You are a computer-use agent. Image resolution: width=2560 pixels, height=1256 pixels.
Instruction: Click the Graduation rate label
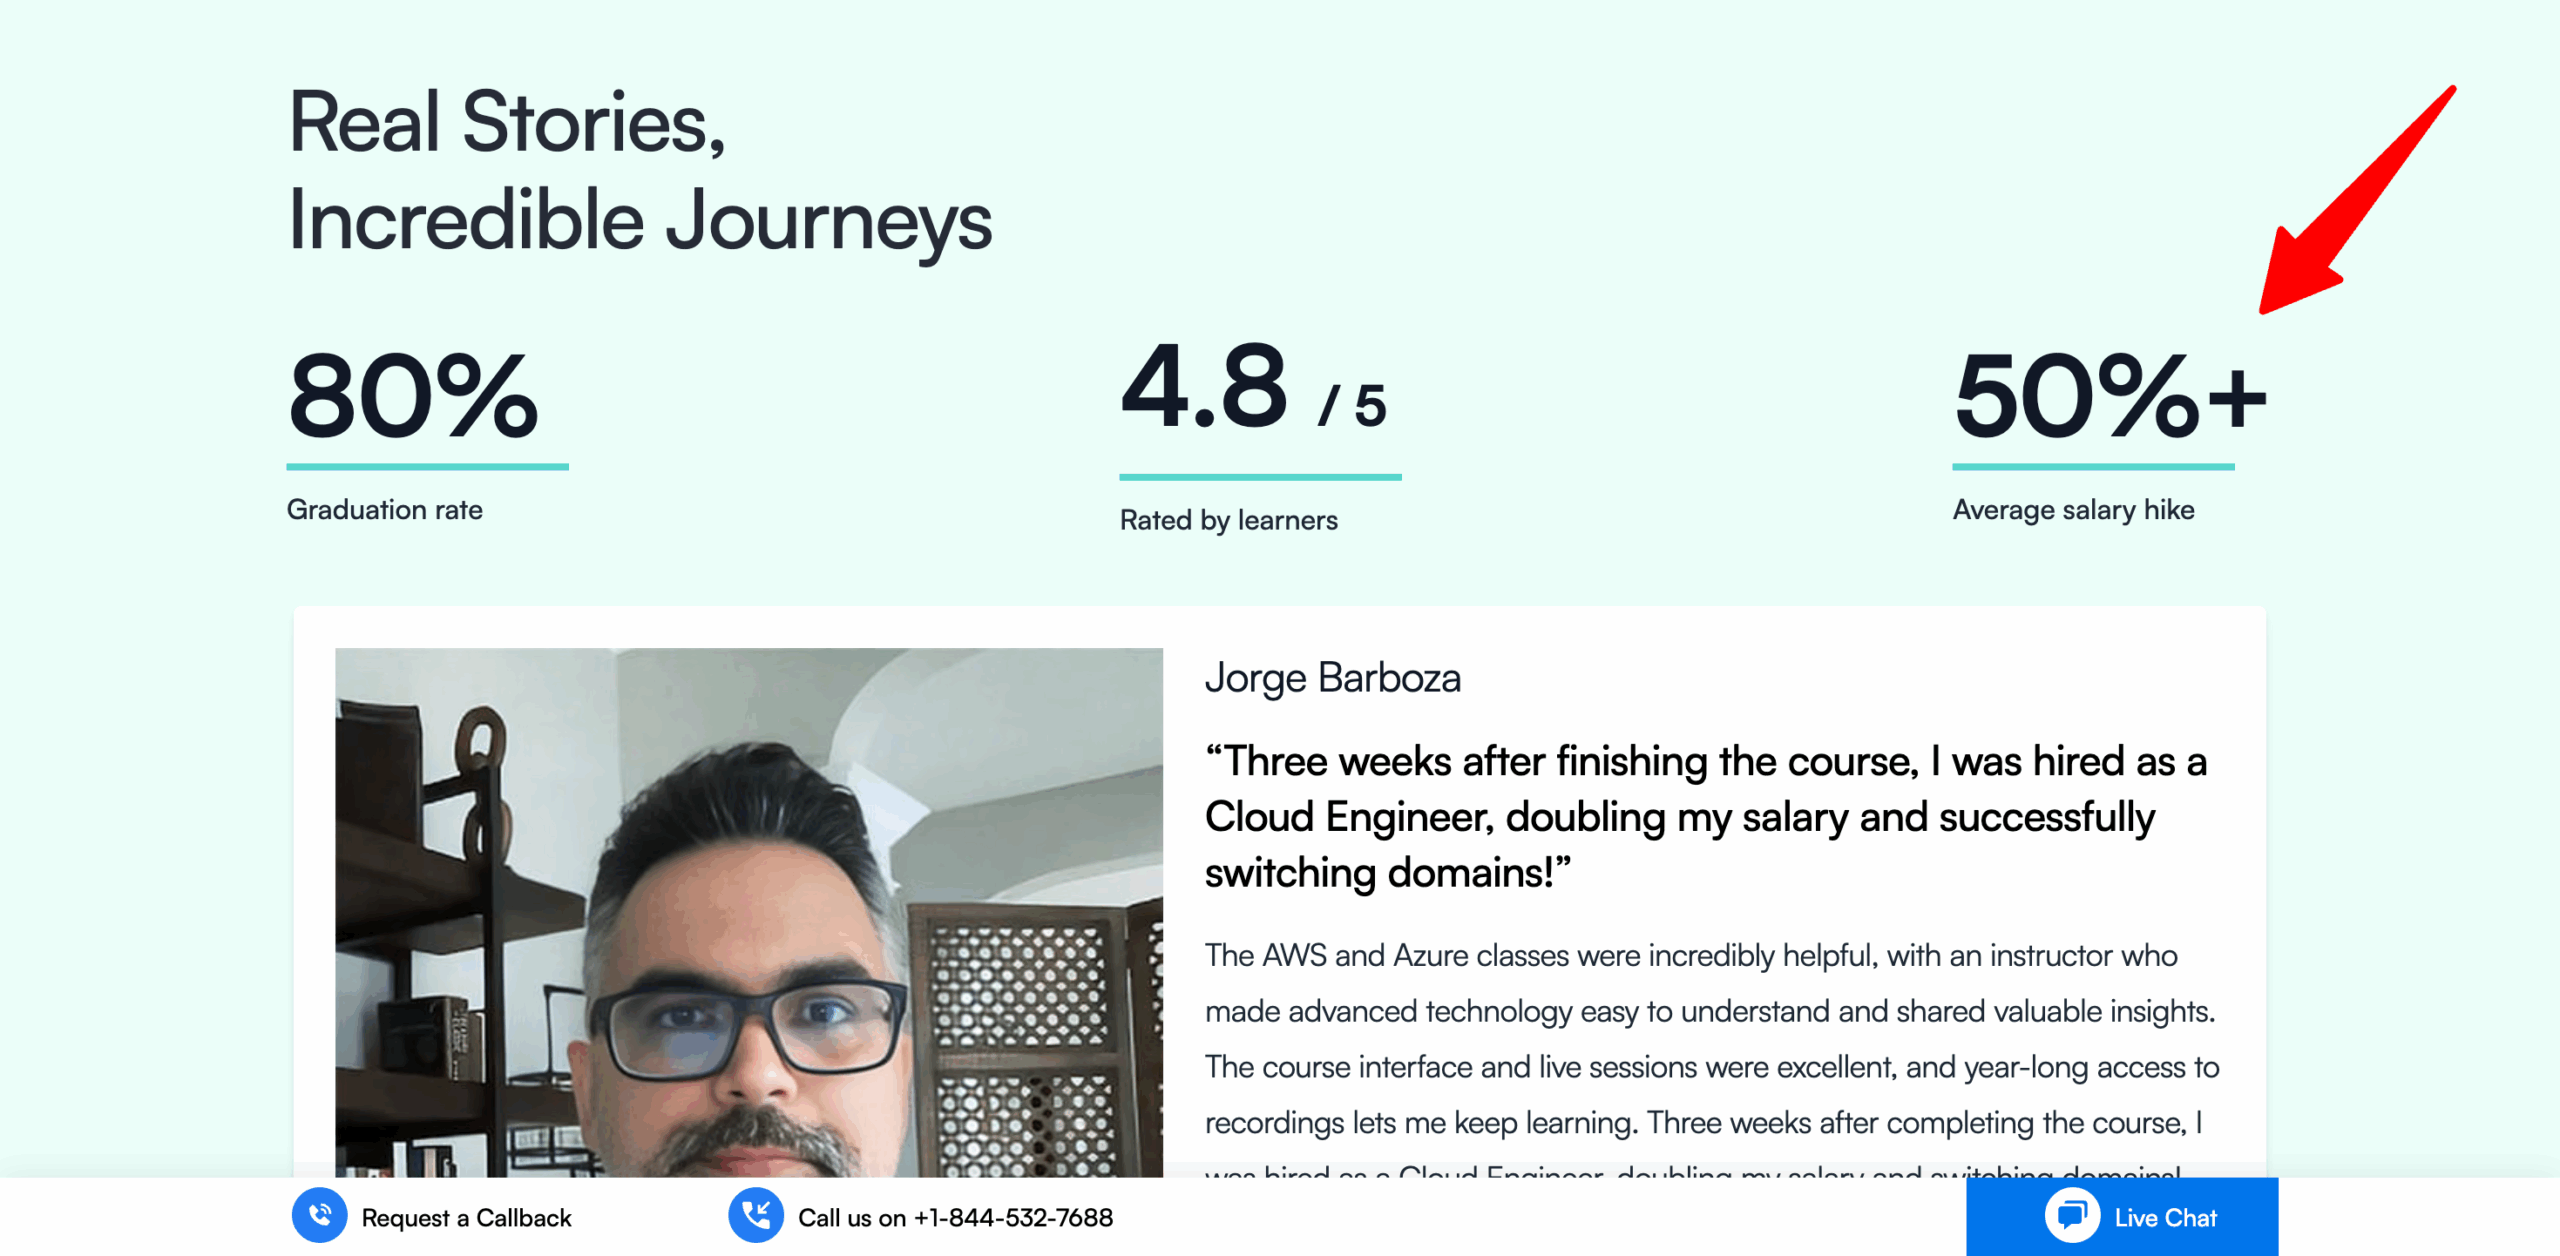(384, 510)
